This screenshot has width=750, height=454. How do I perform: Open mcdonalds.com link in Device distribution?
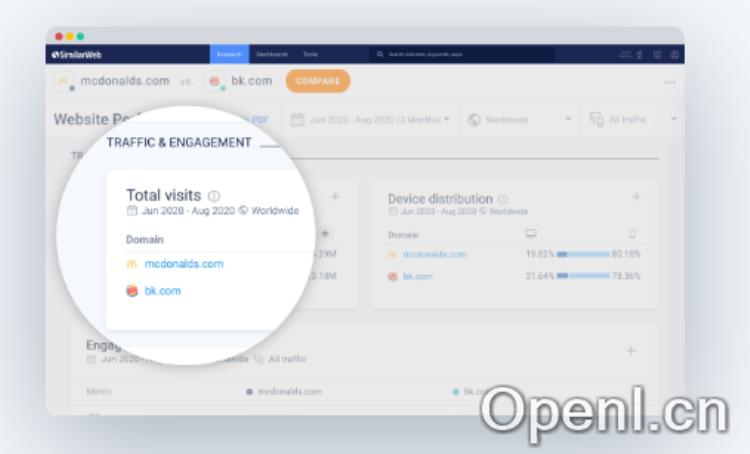pos(435,255)
